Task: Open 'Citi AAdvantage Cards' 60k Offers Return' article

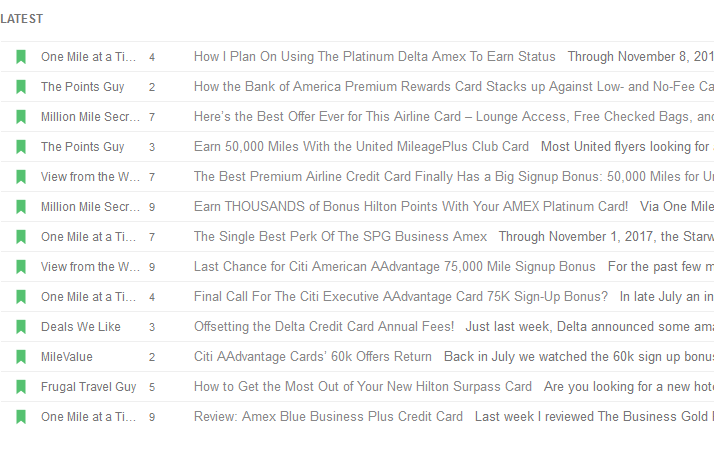Action: pyautogui.click(x=312, y=357)
